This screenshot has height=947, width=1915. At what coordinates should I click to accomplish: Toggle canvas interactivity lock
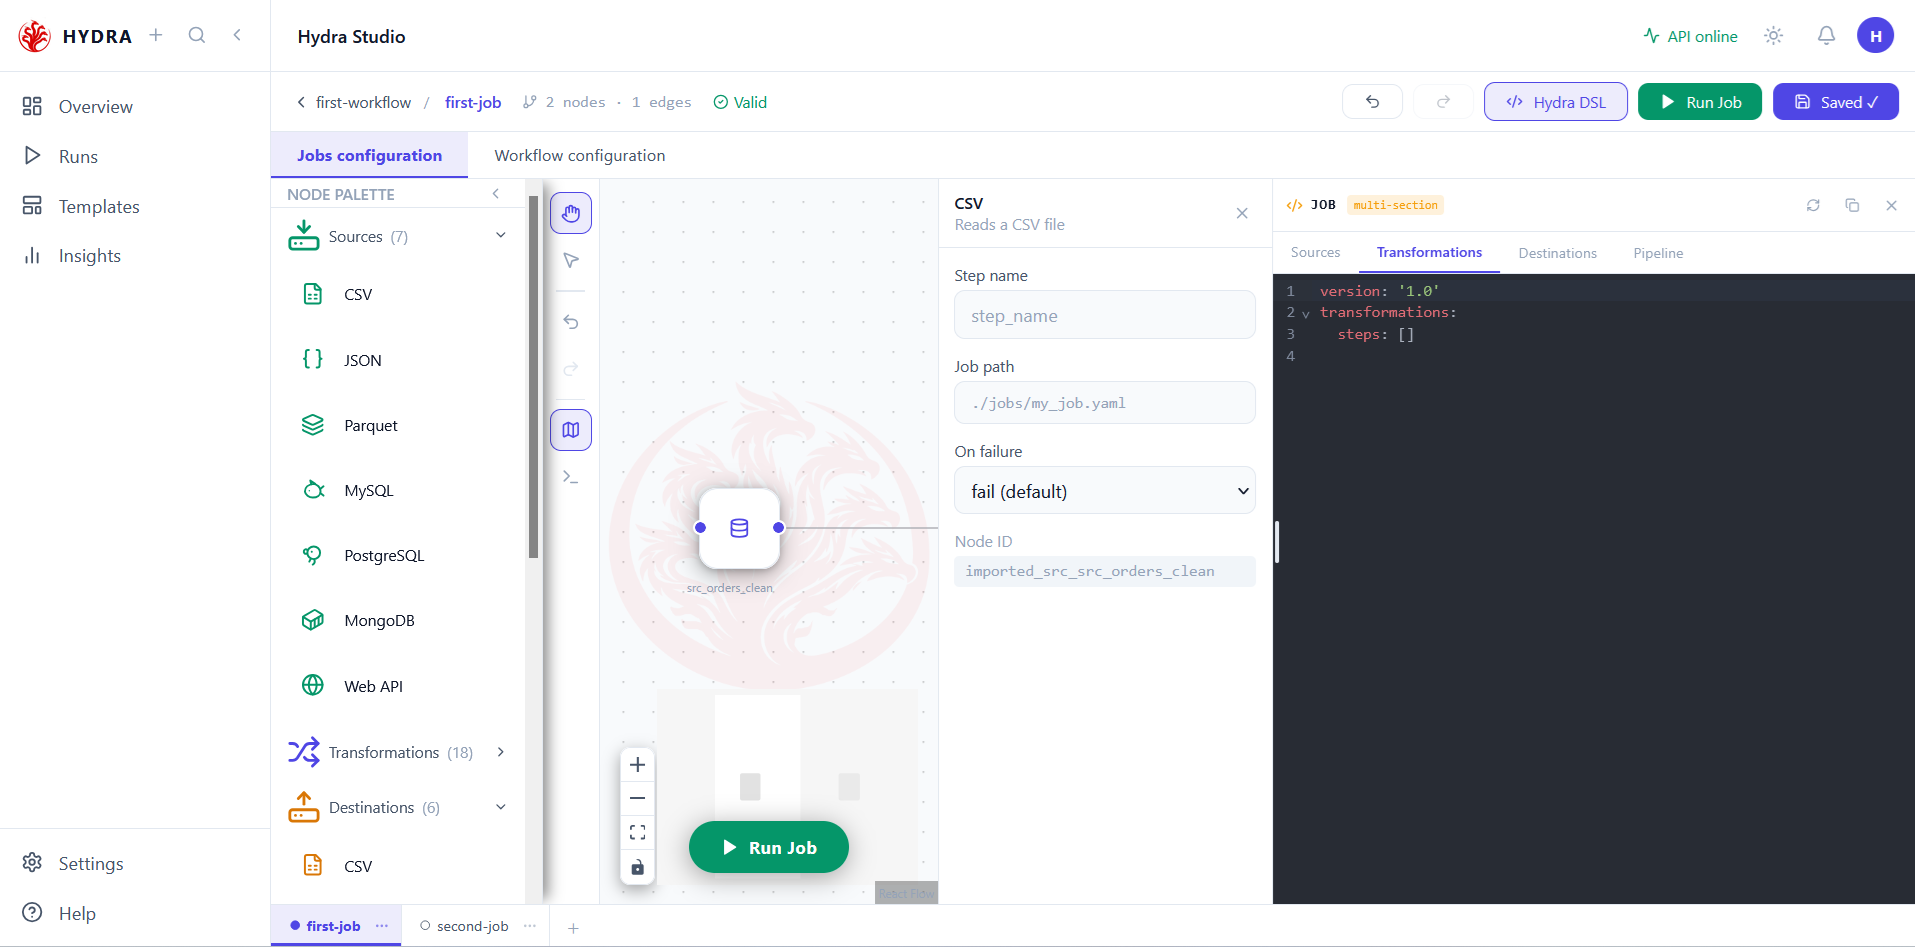[637, 867]
